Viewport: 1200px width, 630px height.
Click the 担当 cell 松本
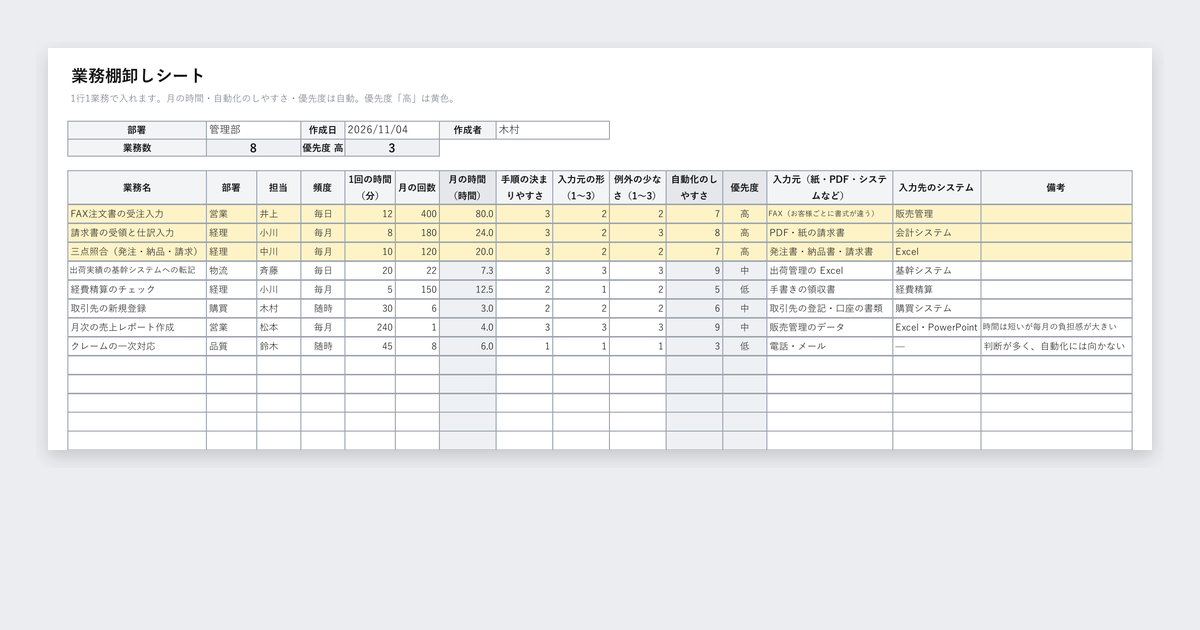[x=278, y=328]
